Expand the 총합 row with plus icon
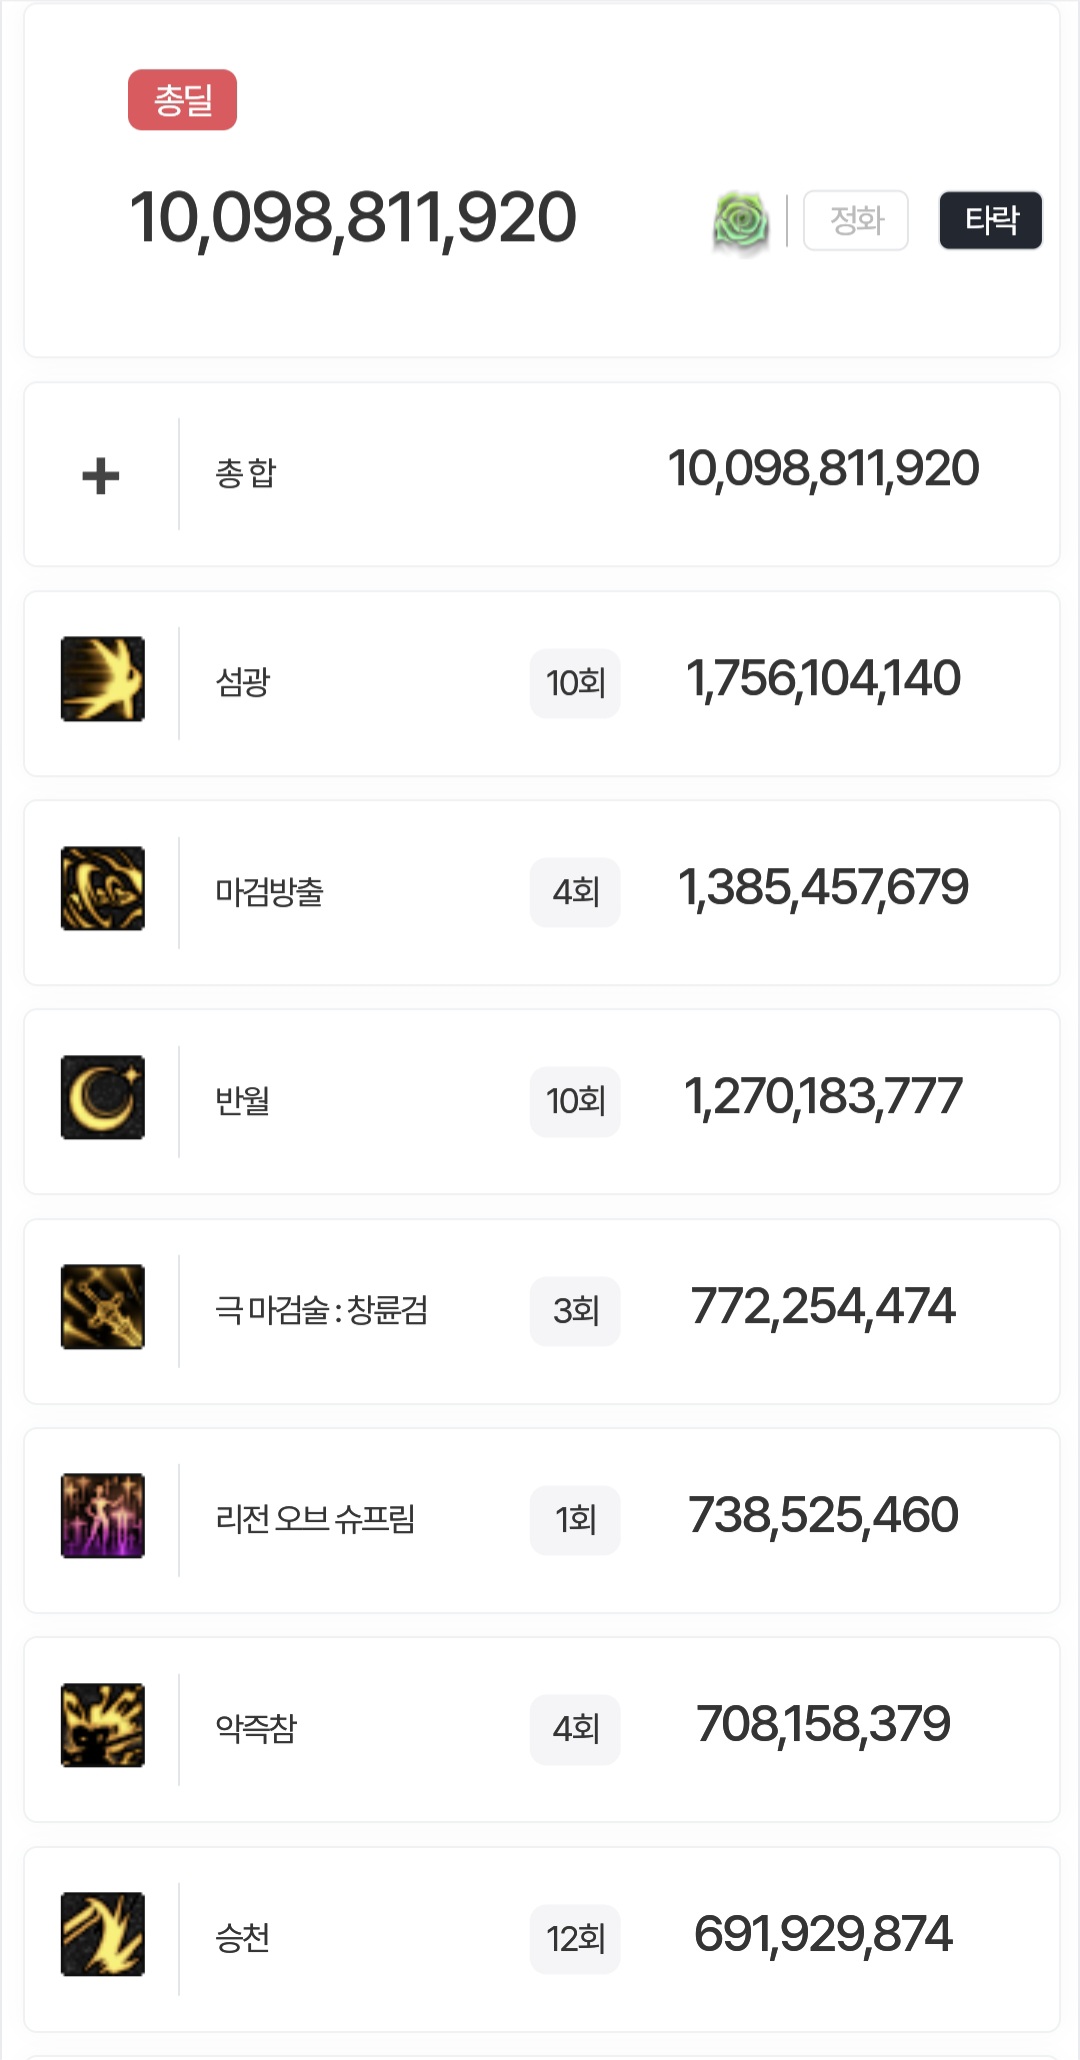The image size is (1080, 2060). pos(101,475)
